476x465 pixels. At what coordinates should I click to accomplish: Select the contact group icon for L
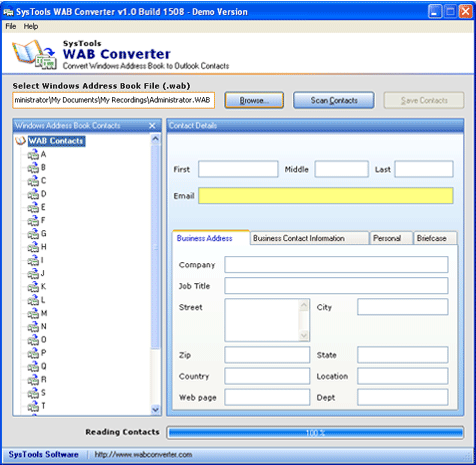pos(33,300)
